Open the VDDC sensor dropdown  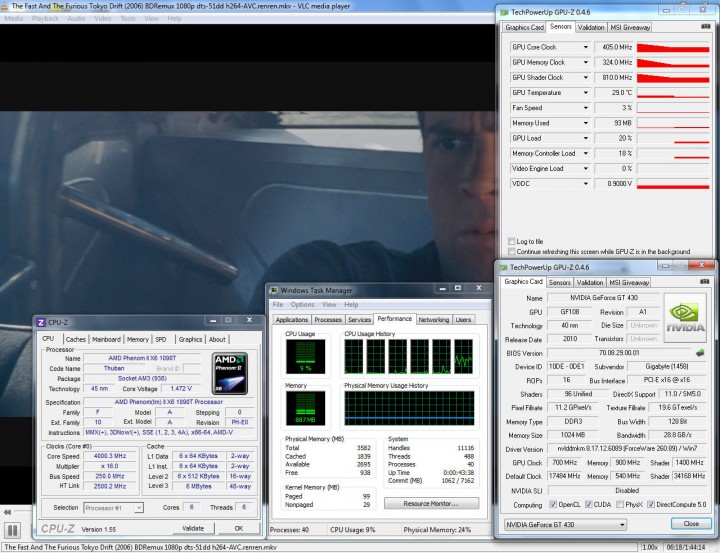click(586, 183)
